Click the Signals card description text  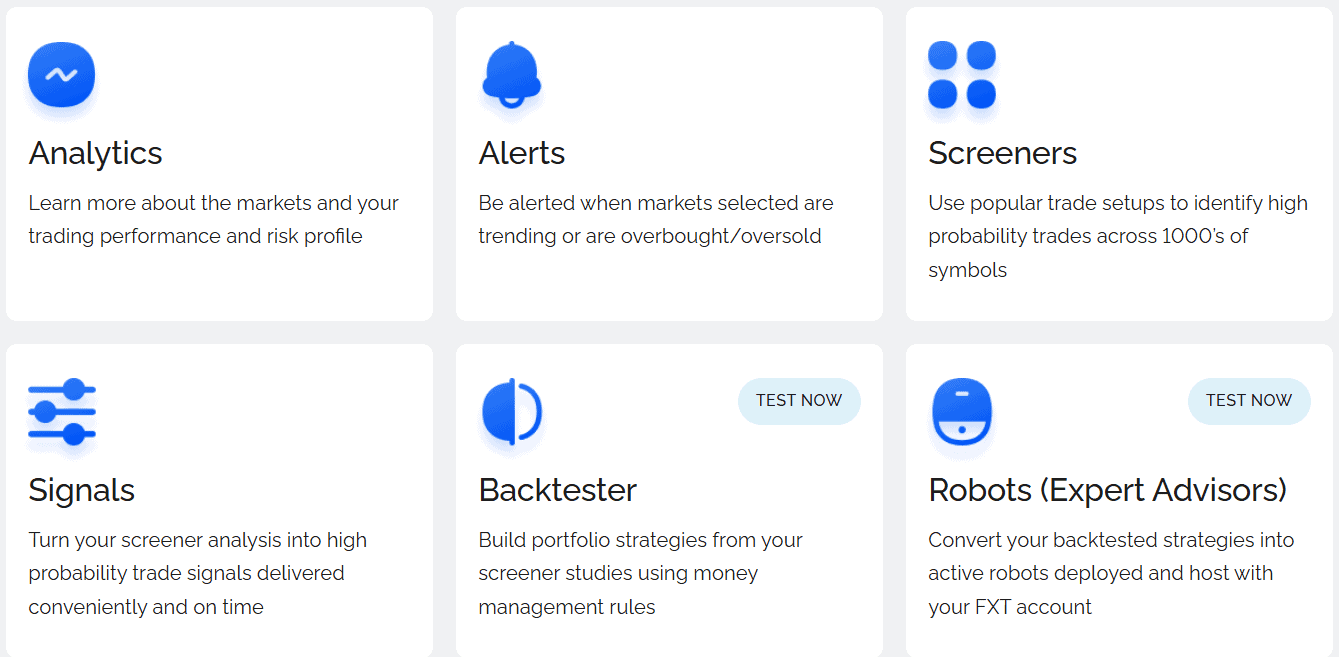pyautogui.click(x=198, y=573)
